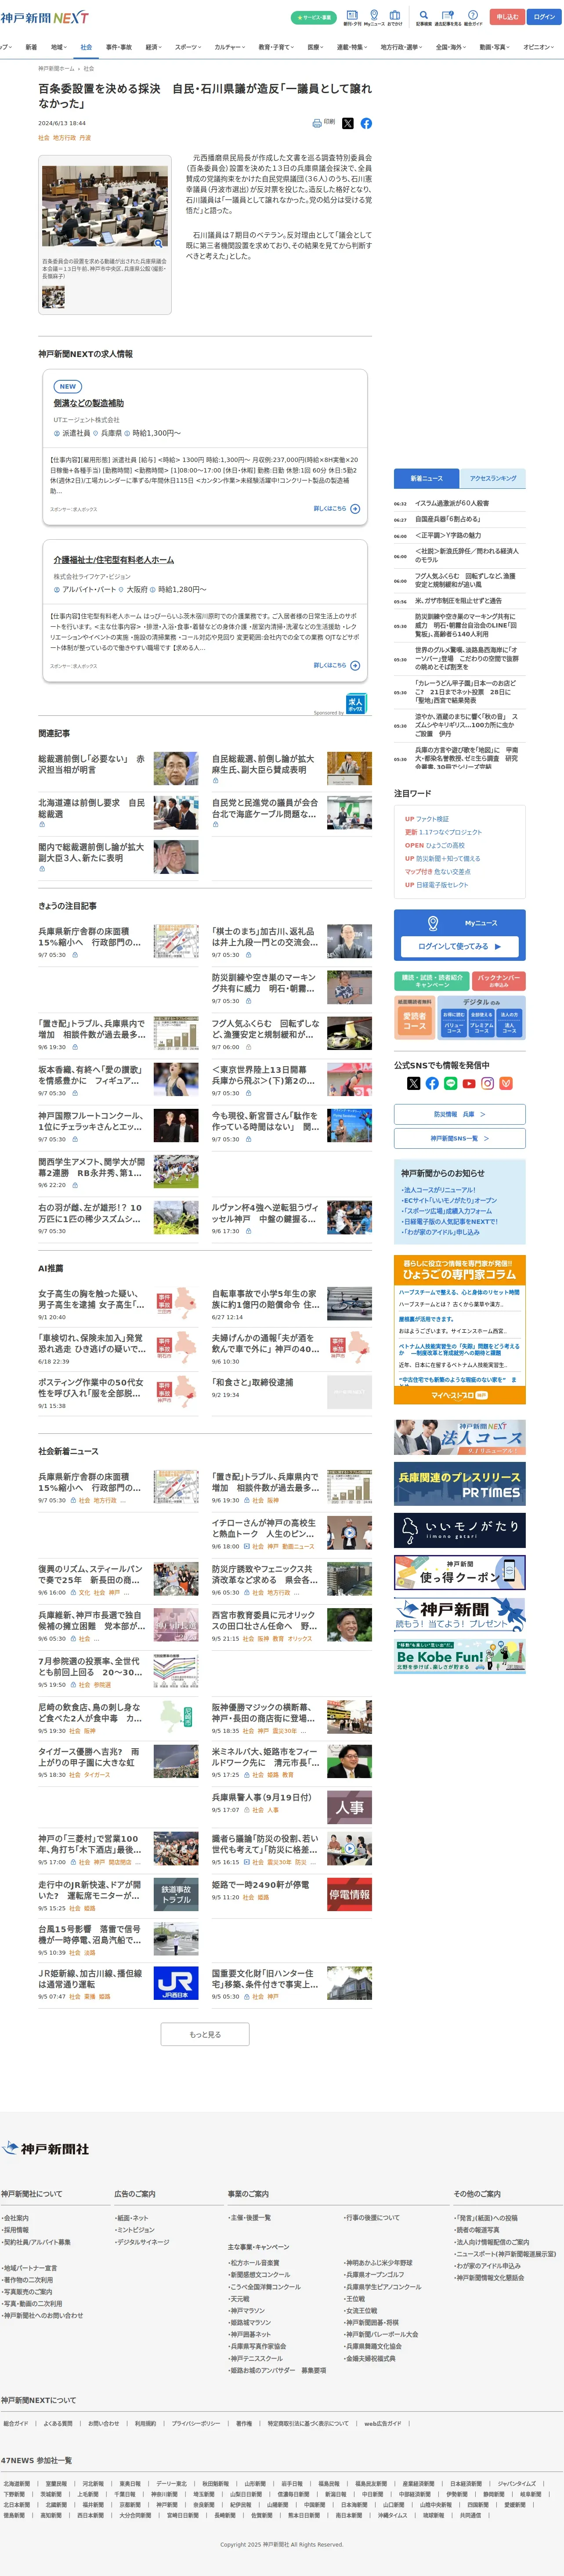Viewport: 564px width, 2576px height.
Task: Open 神戸新聞SNS一覧 link button
Action: [460, 1138]
